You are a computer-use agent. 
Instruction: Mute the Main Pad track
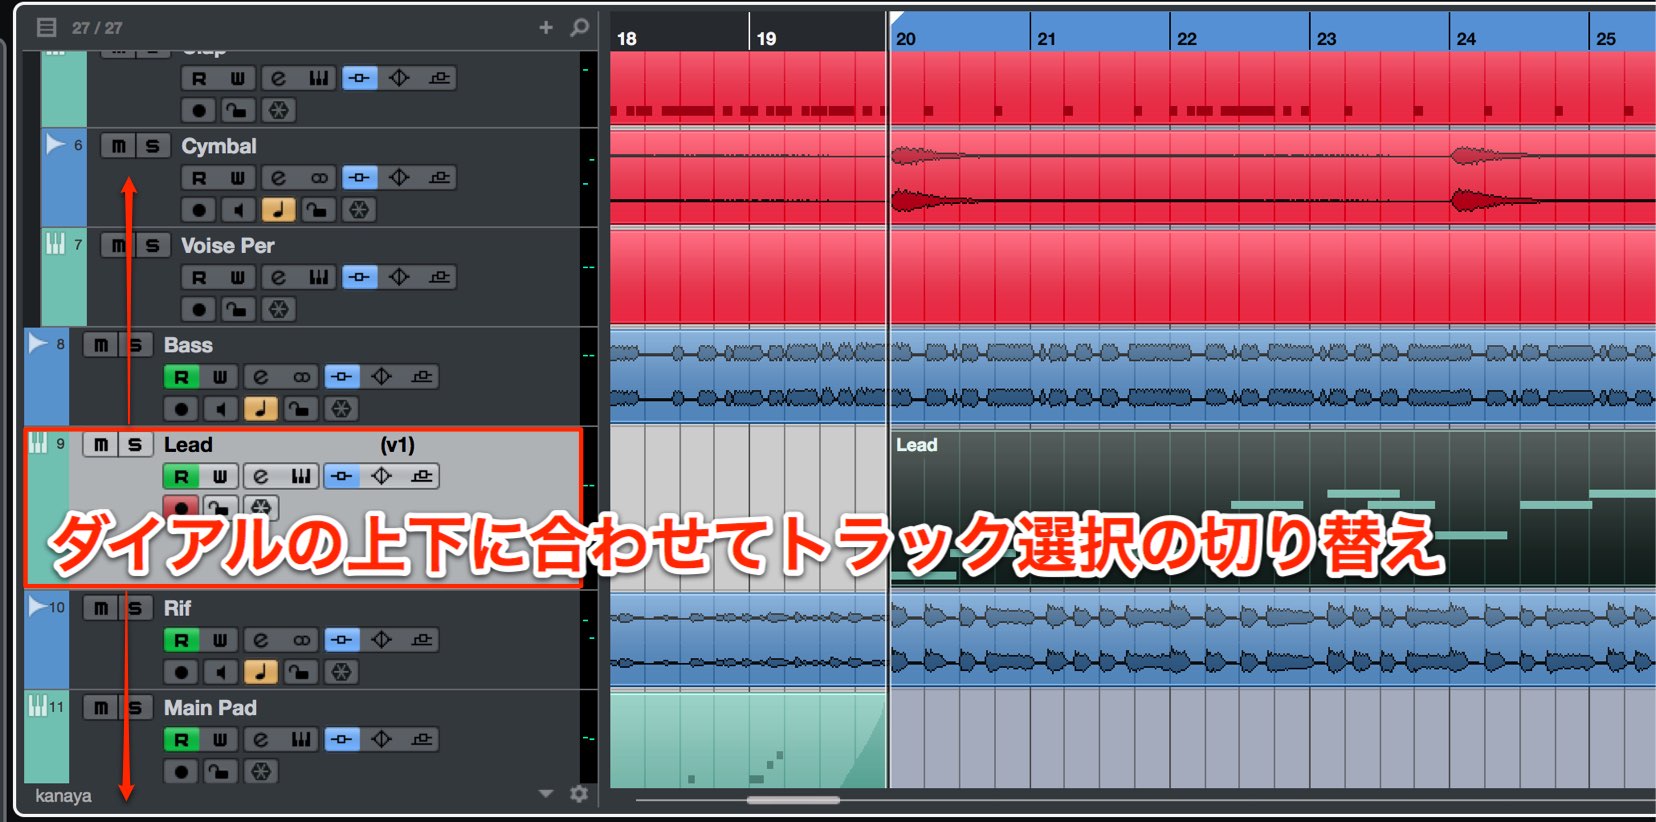[100, 708]
